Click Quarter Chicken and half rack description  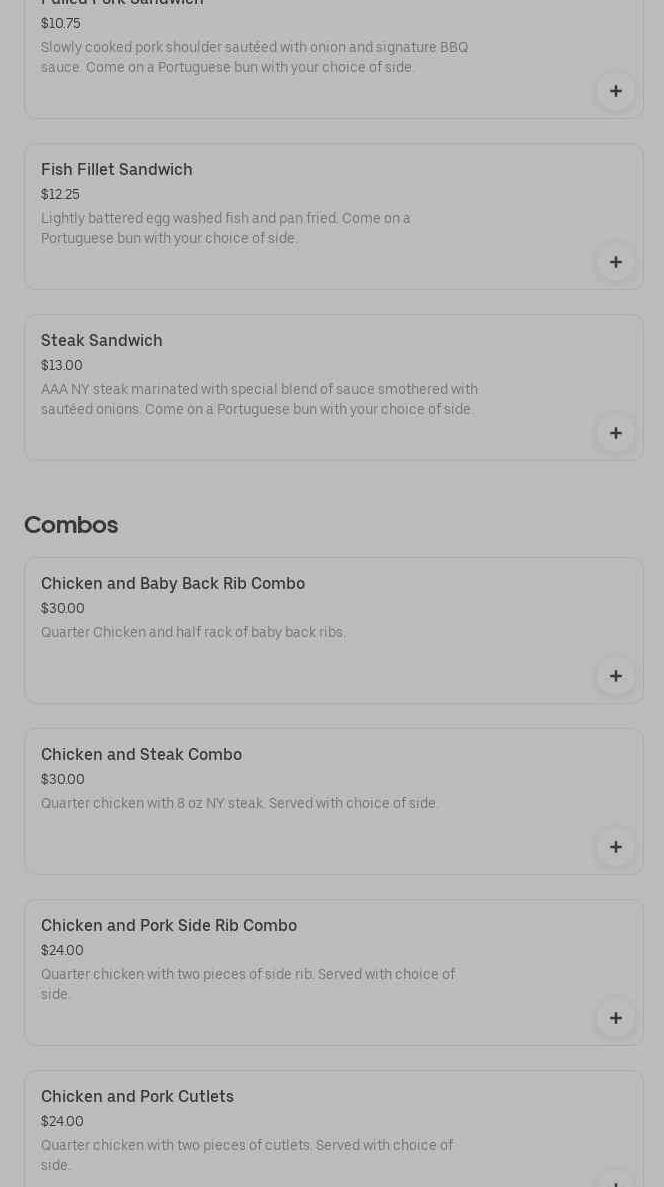point(193,633)
